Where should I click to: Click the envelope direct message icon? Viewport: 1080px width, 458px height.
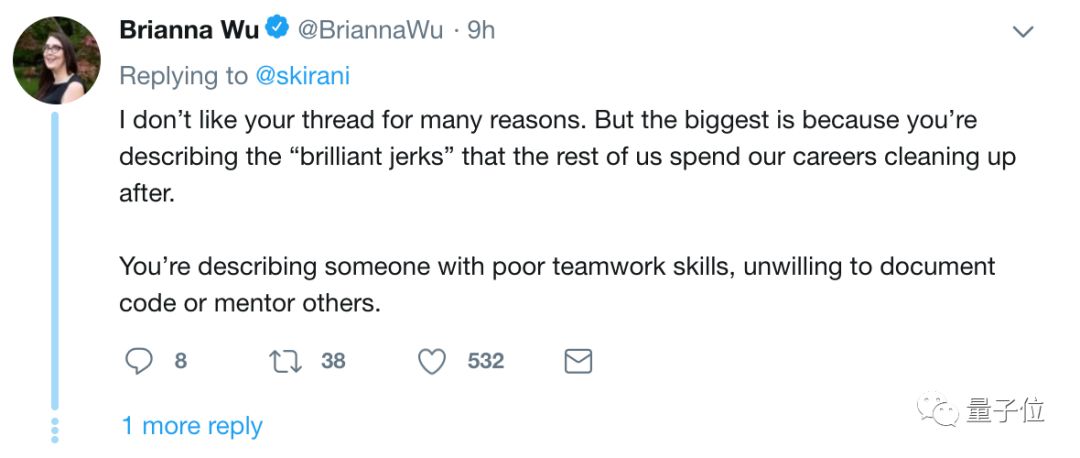[x=578, y=361]
